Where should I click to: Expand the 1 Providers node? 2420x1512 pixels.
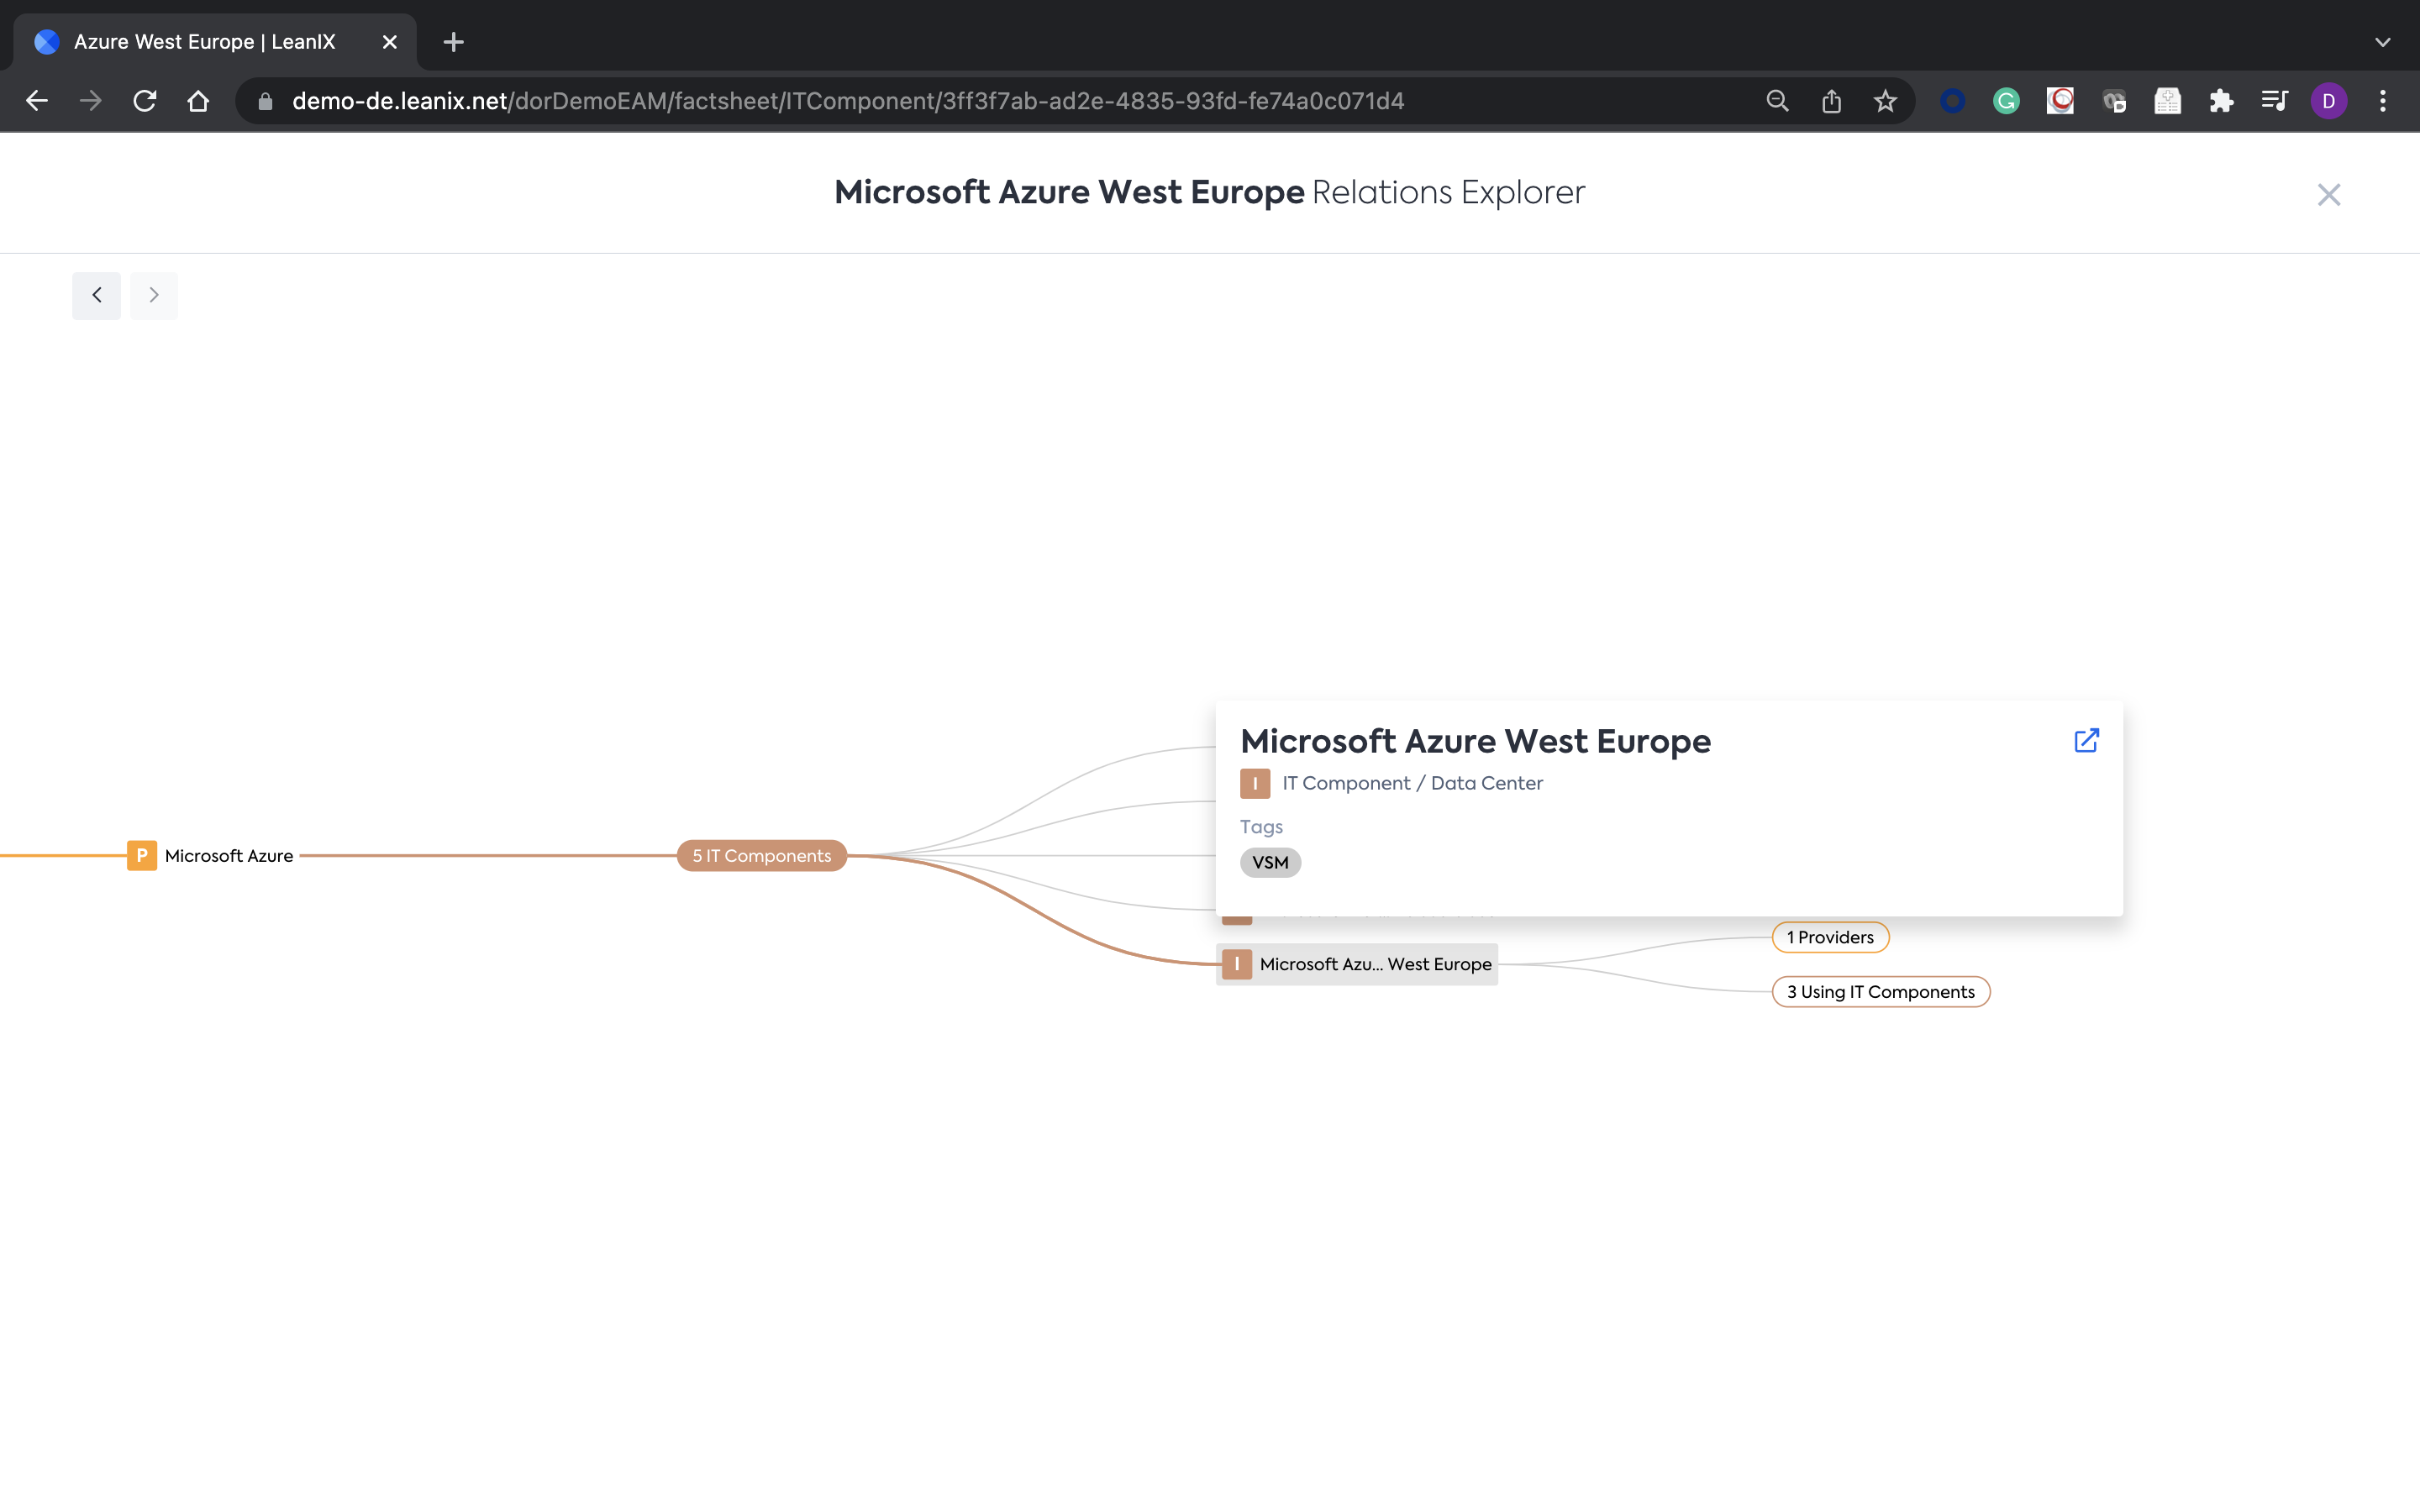pos(1829,937)
